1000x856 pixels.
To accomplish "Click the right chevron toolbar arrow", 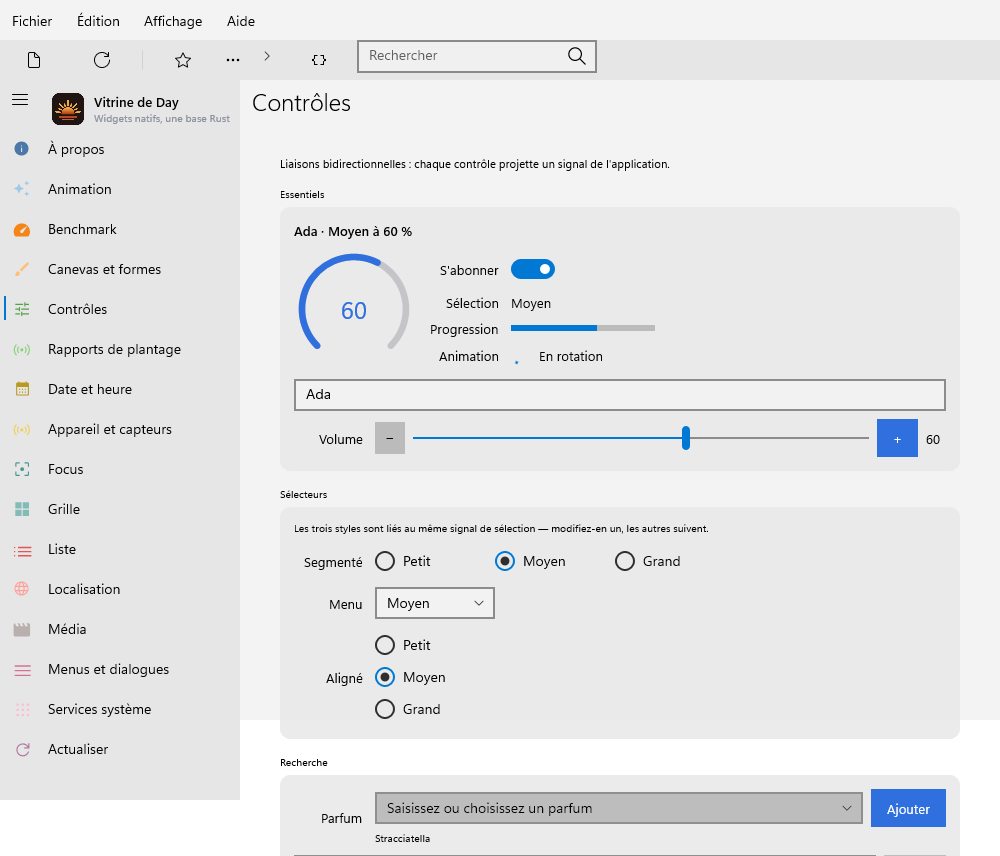I will [267, 56].
